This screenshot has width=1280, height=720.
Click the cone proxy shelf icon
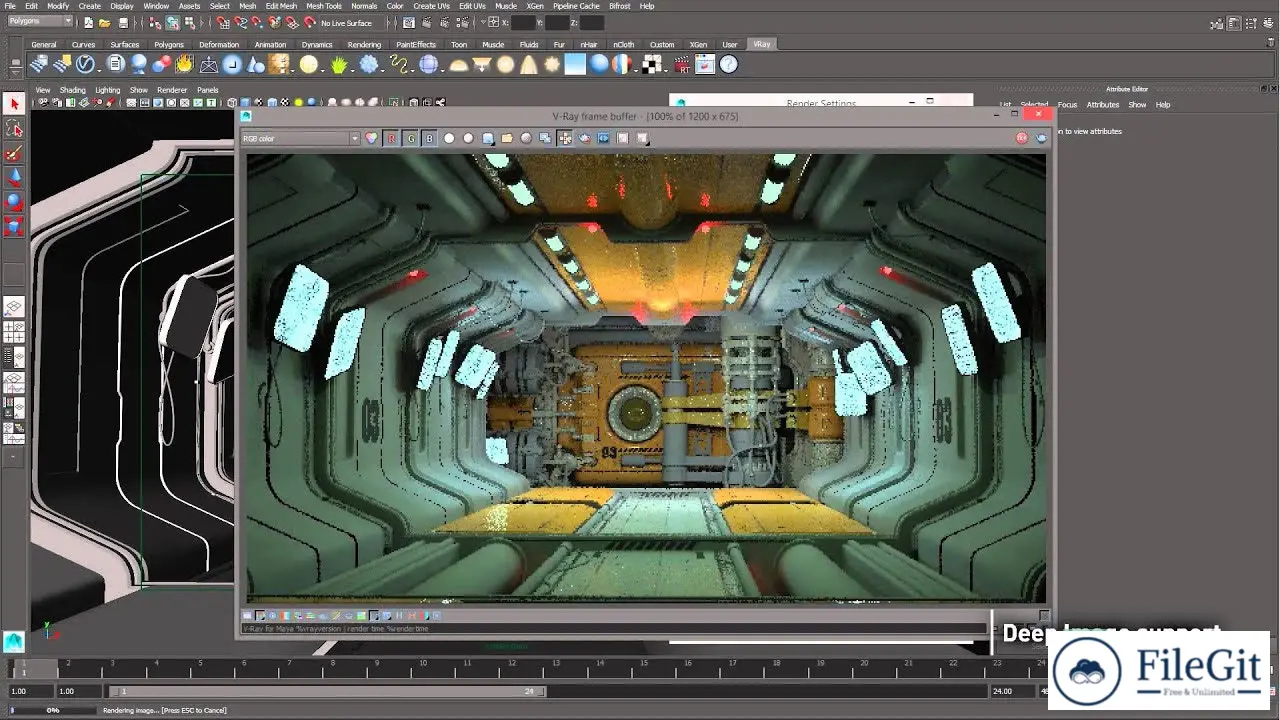(x=256, y=64)
